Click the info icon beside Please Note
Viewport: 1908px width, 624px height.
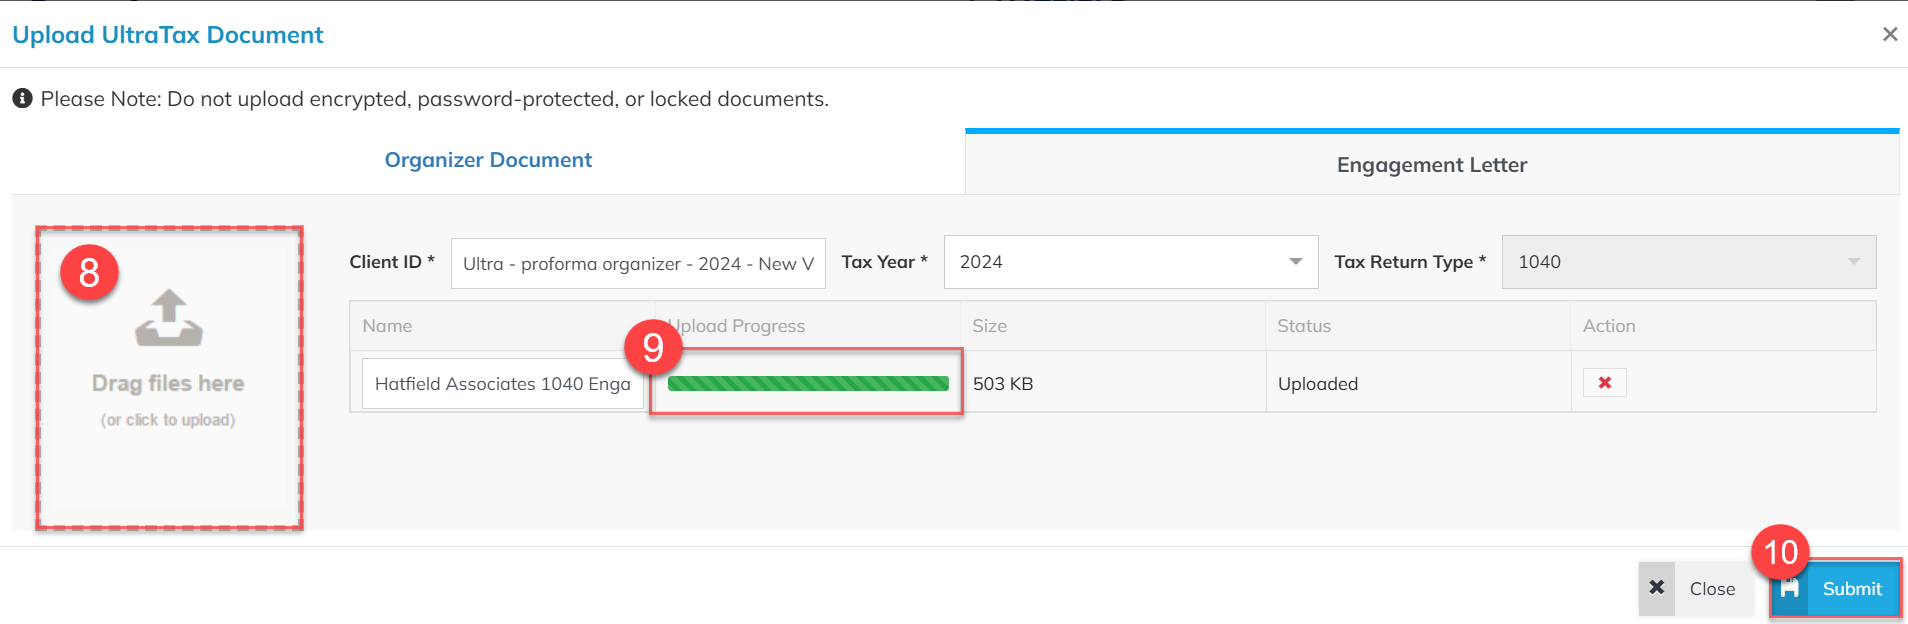[22, 98]
